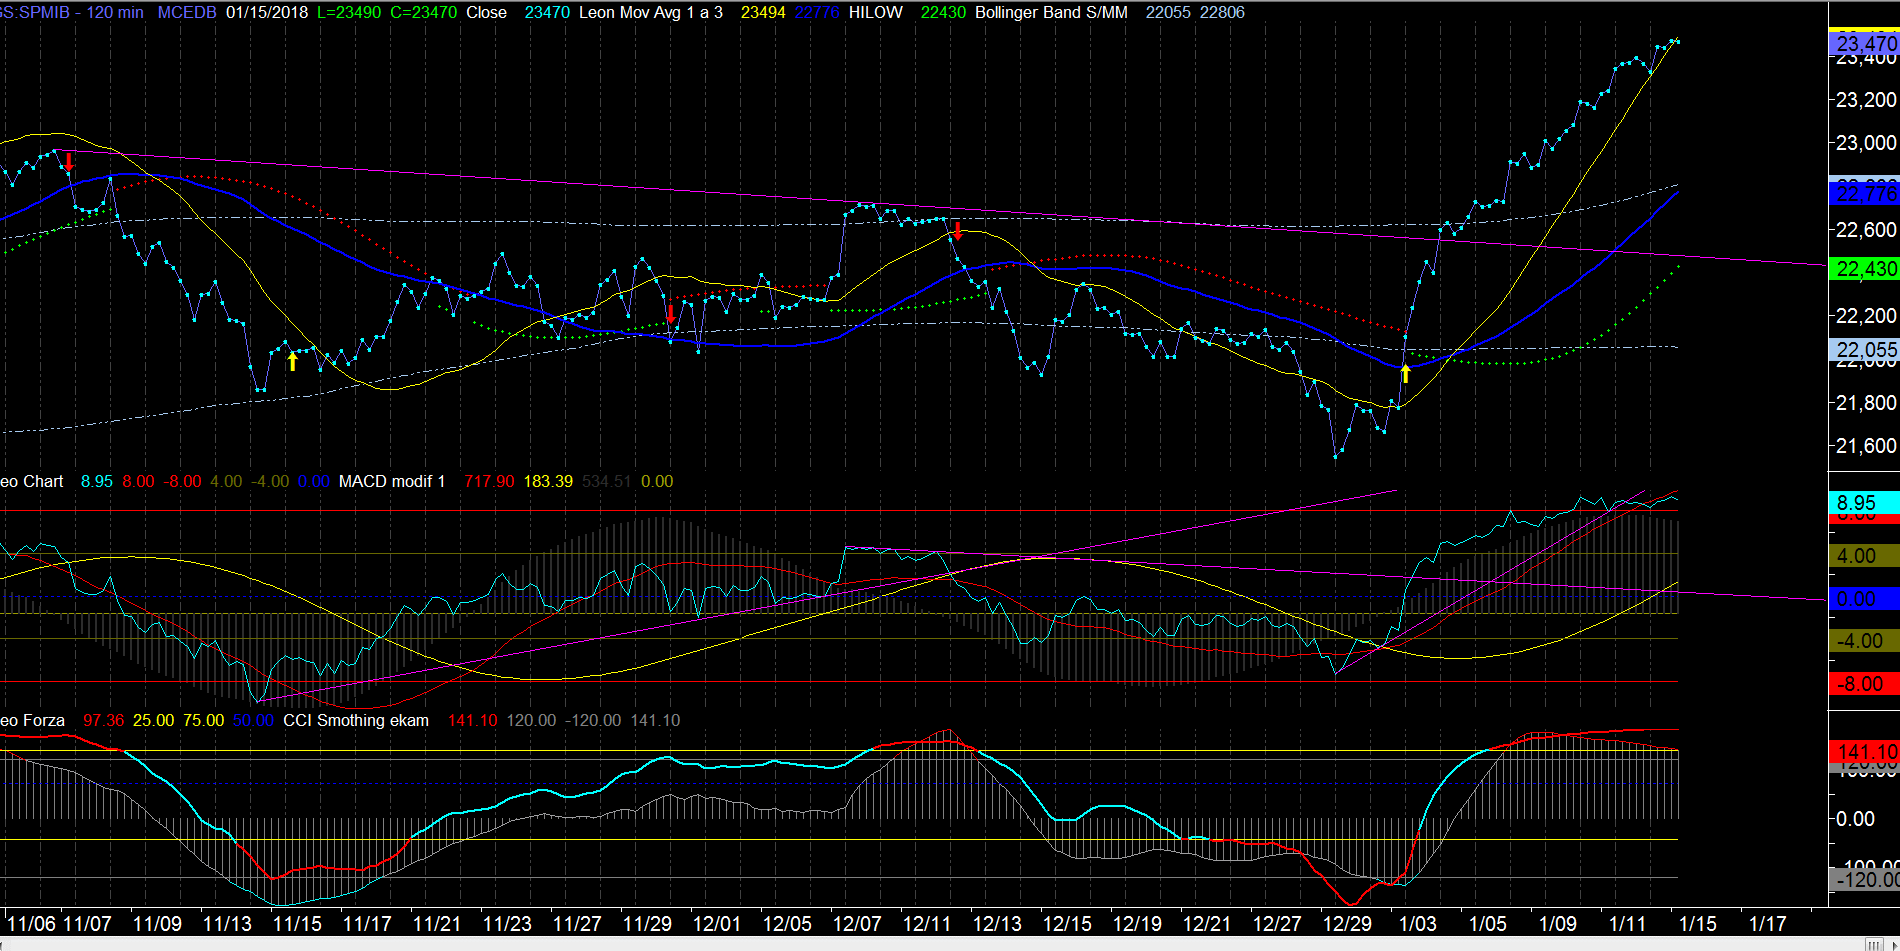The height and width of the screenshot is (951, 1900).
Task: Click the yellow buy arrow near 11/15
Action: pos(292,361)
